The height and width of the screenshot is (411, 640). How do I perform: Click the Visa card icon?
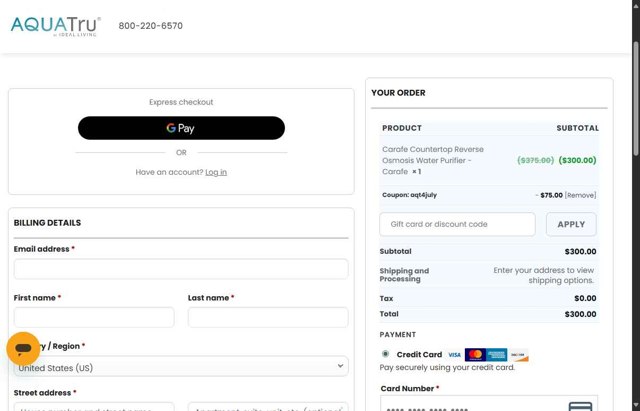tap(454, 355)
